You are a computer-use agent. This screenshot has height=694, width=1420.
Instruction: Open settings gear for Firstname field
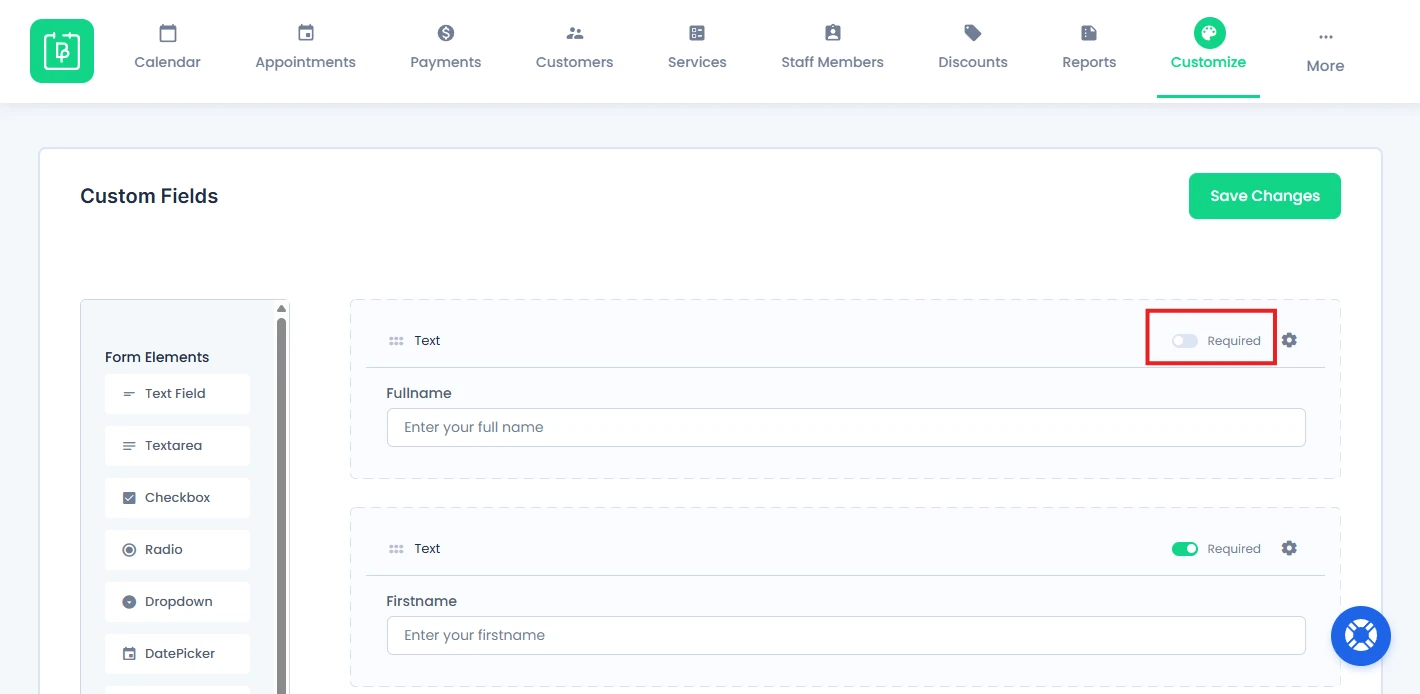tap(1289, 548)
